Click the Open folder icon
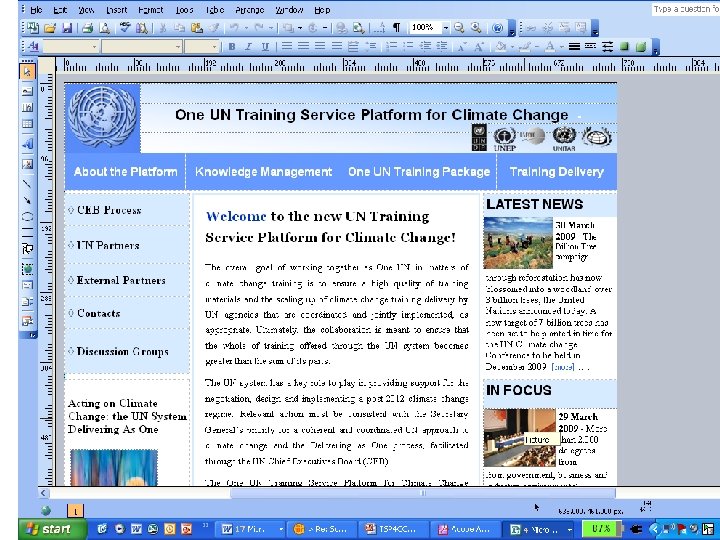 (50, 28)
